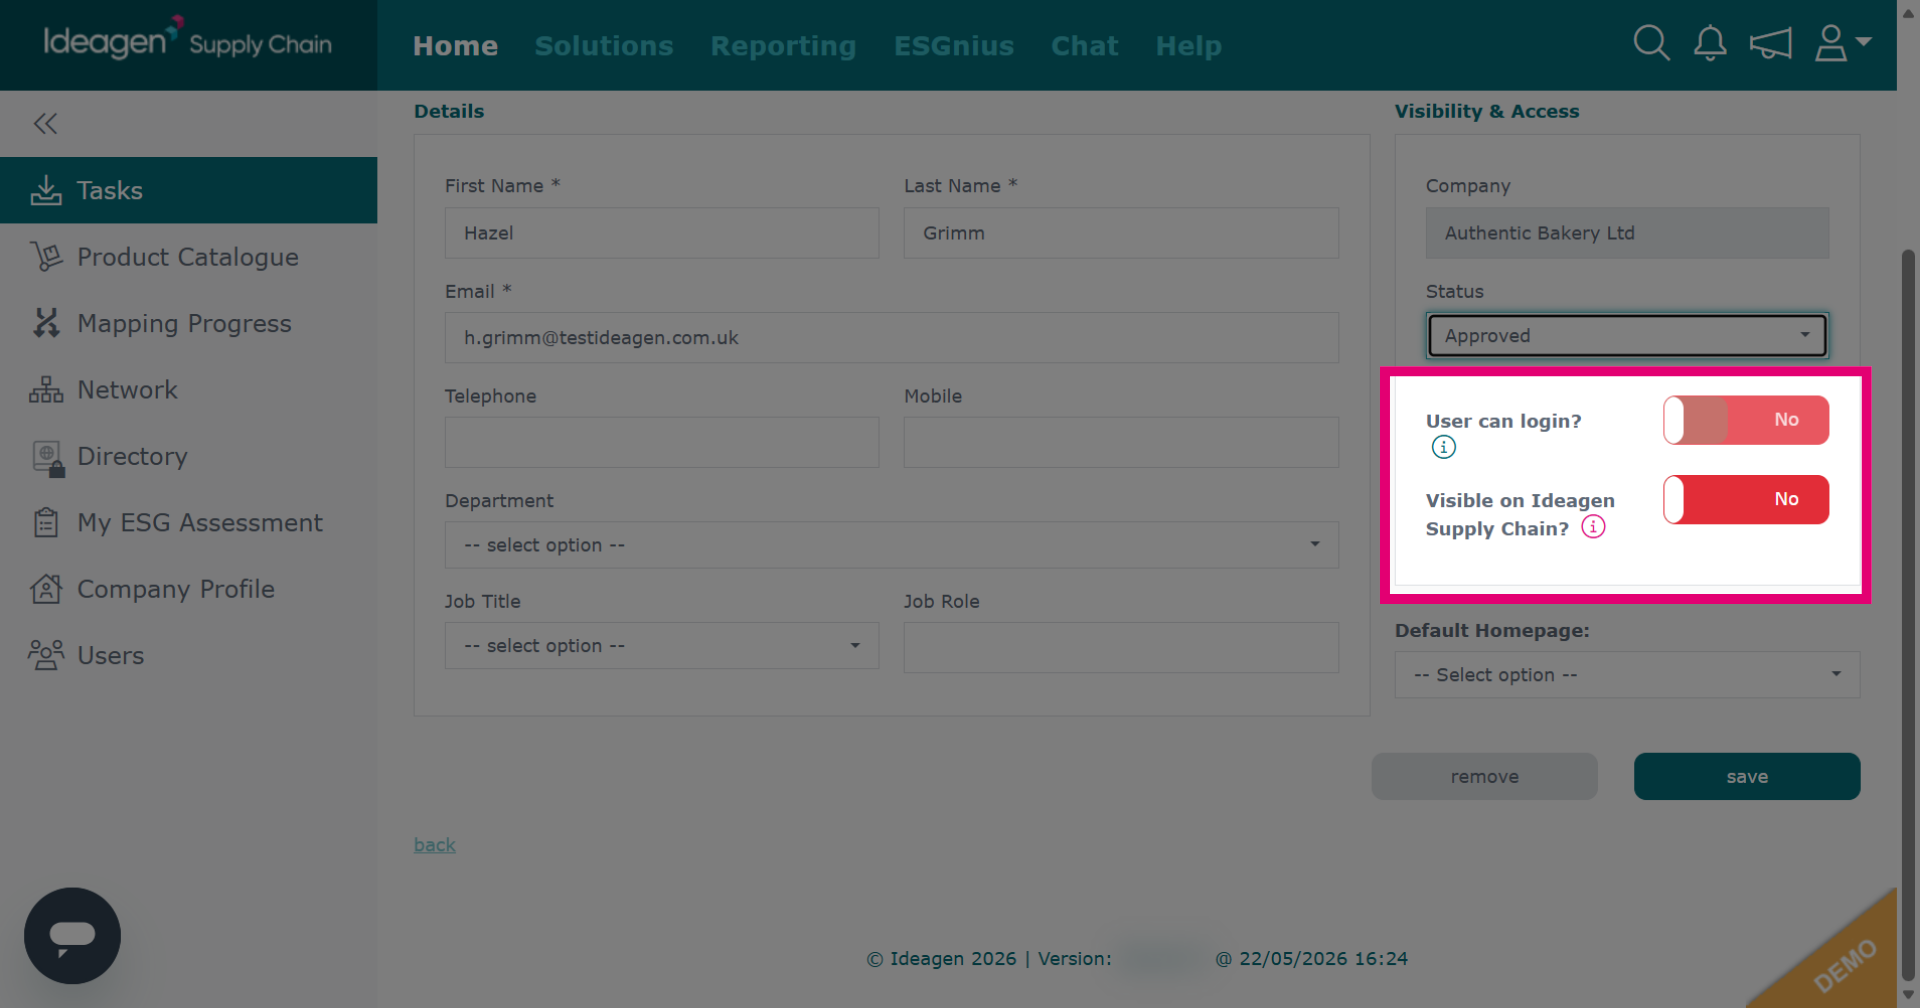Image resolution: width=1920 pixels, height=1008 pixels.
Task: Click the Visibility & Access heading
Action: [1487, 111]
